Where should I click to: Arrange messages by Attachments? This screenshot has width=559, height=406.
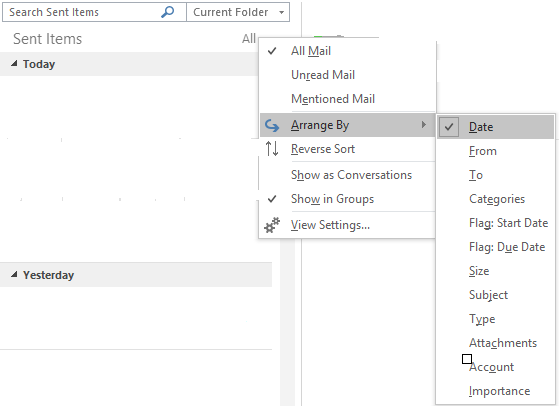pos(496,343)
